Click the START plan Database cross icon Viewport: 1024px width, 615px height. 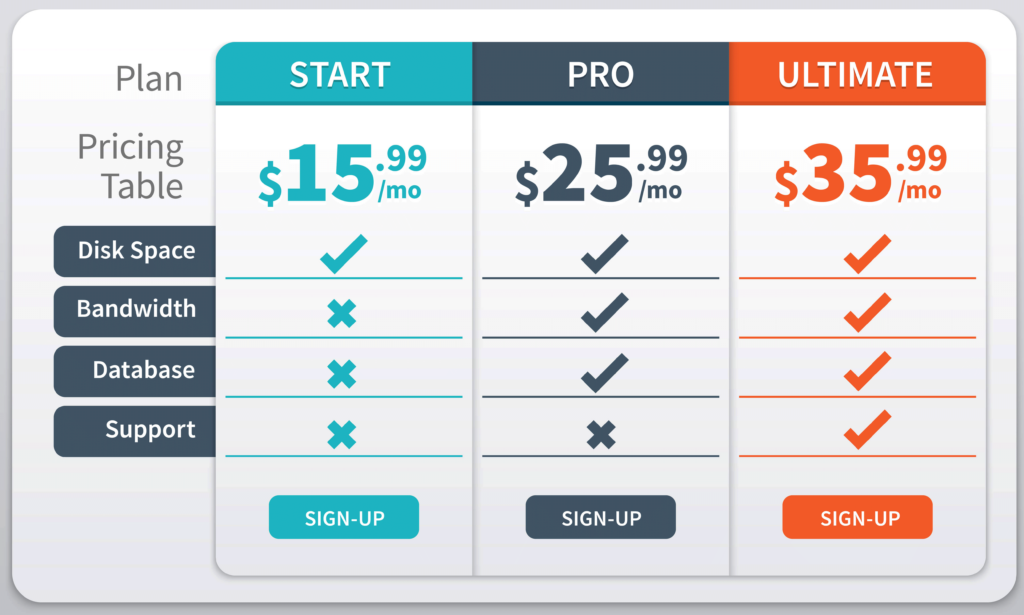(x=342, y=374)
